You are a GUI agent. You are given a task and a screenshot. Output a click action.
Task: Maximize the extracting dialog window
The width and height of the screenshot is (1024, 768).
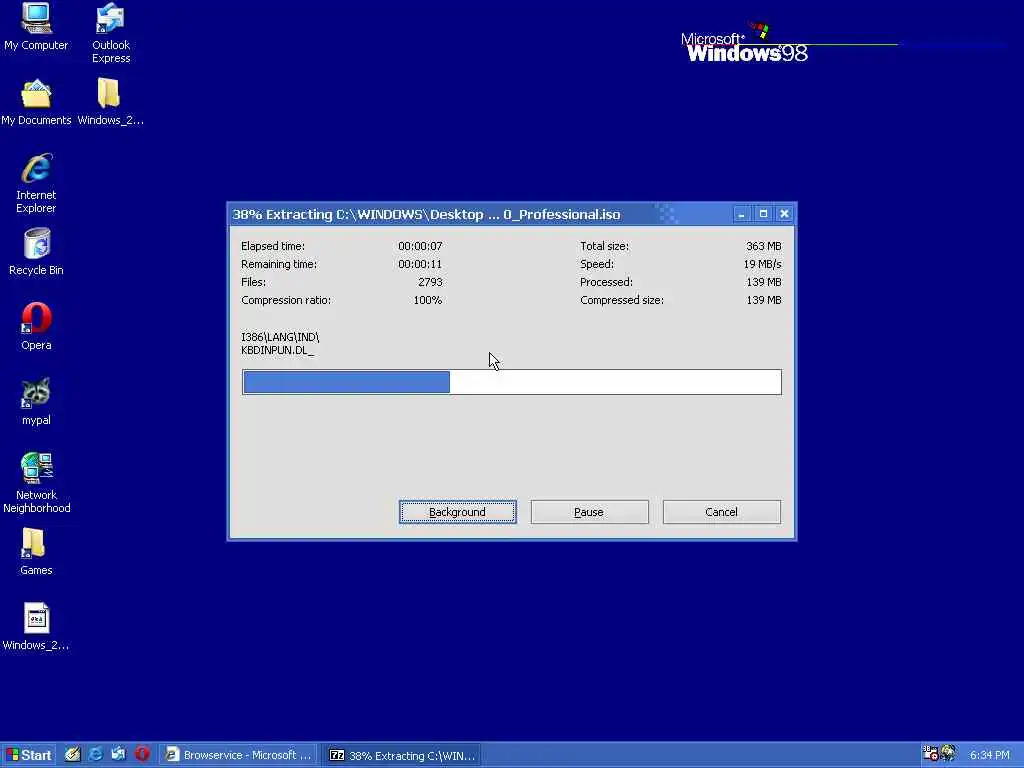[x=763, y=214]
